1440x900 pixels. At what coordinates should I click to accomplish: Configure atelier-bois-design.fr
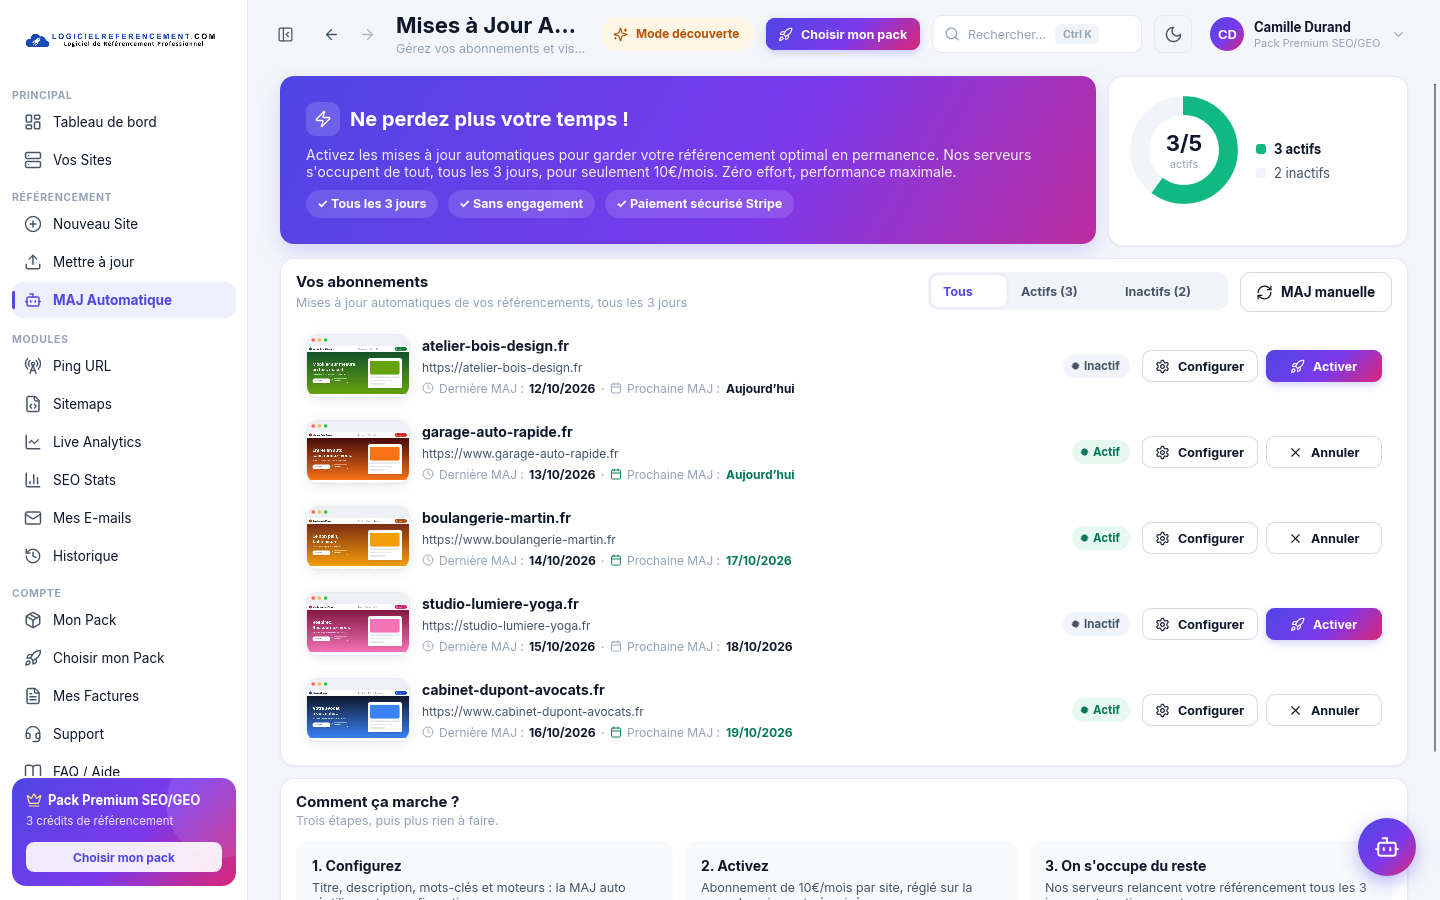pos(1200,366)
